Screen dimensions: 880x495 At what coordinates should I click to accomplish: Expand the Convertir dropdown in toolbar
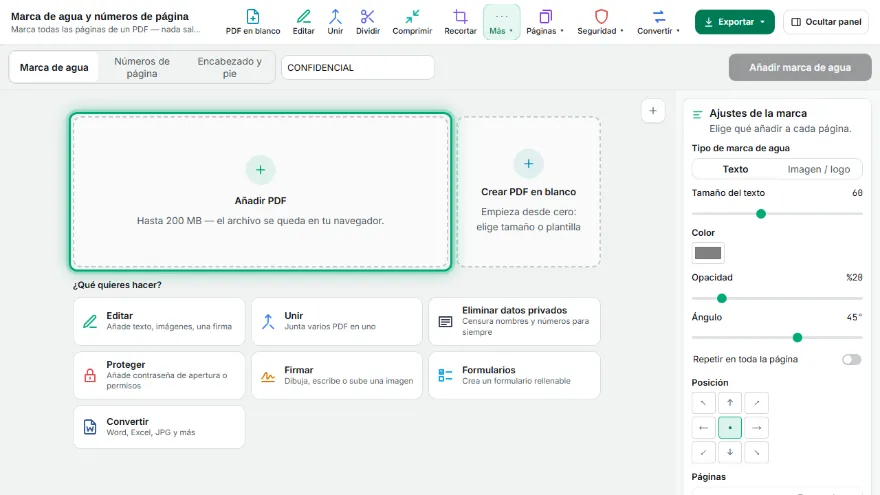tap(658, 22)
